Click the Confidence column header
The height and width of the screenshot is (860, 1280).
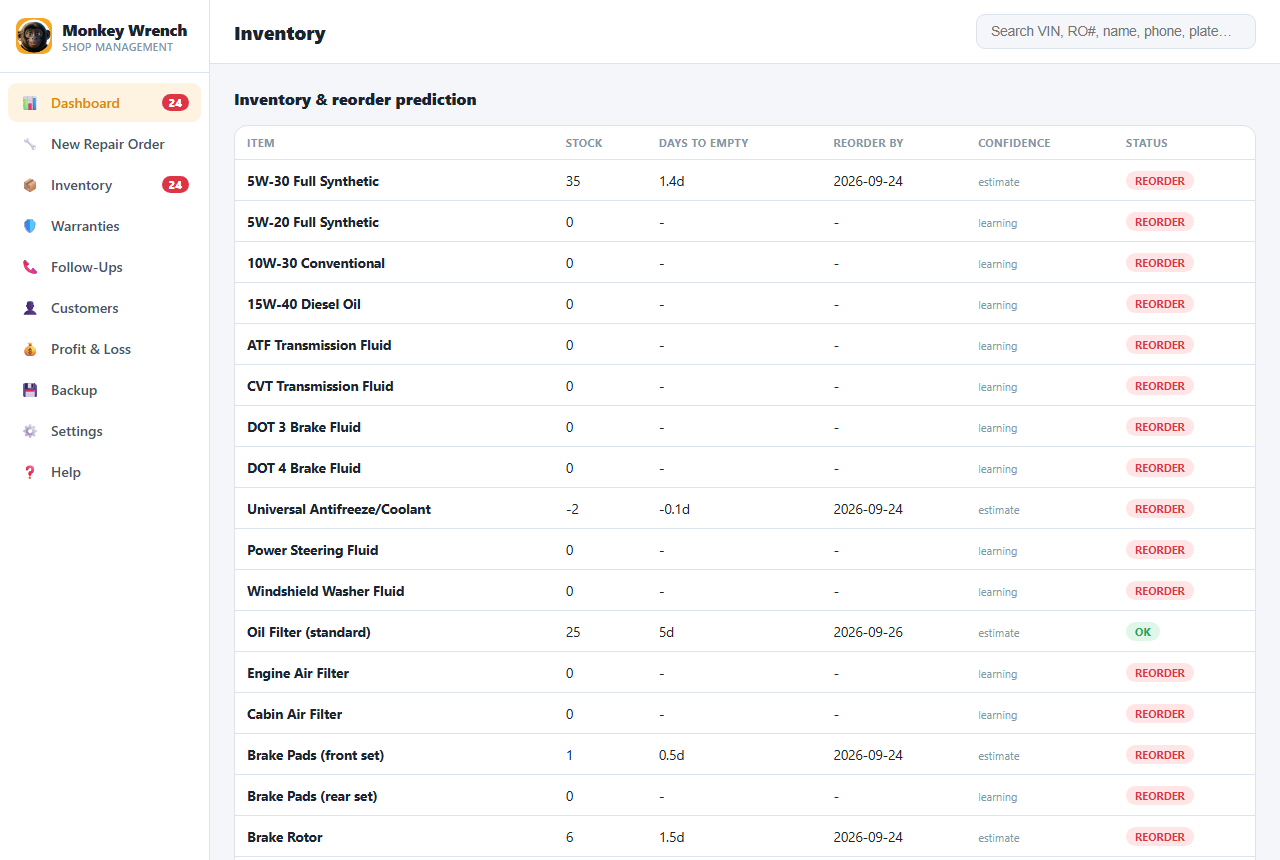pos(1014,143)
